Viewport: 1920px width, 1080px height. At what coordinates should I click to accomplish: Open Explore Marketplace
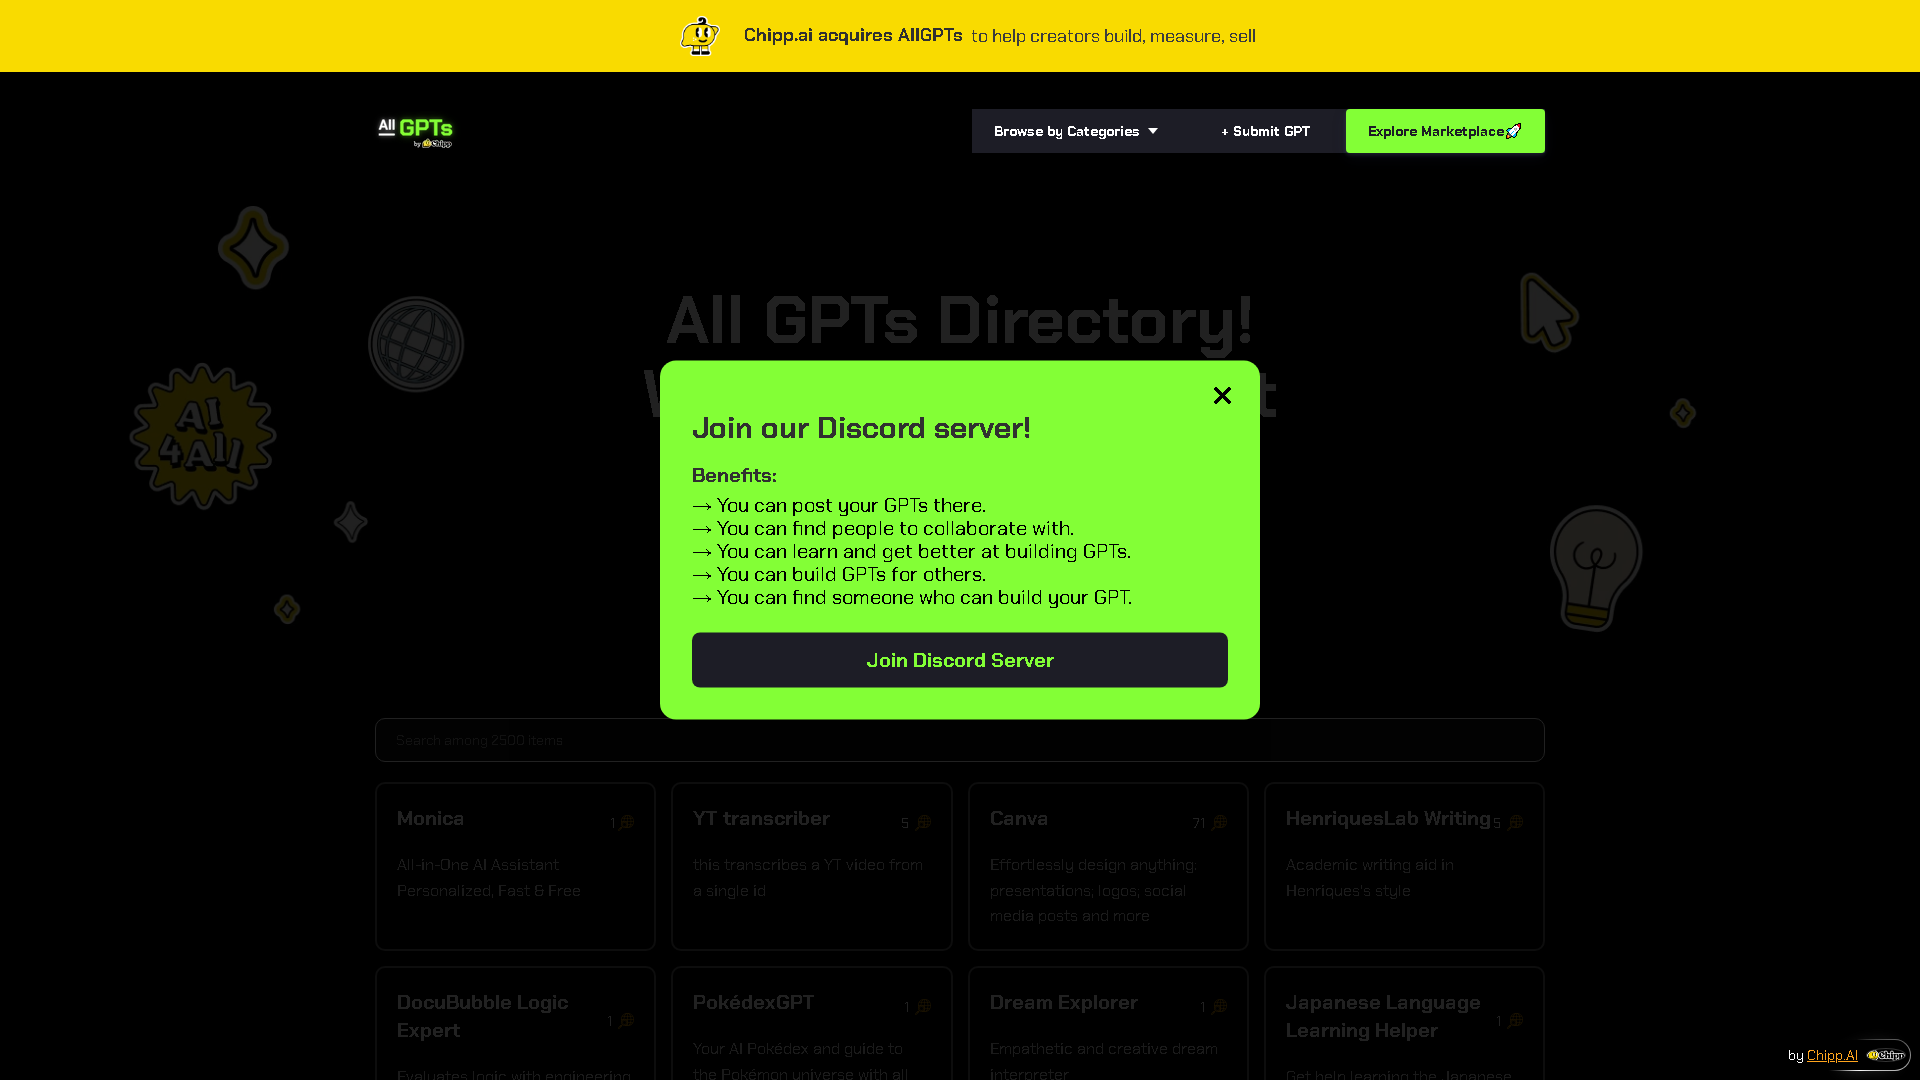1445,131
